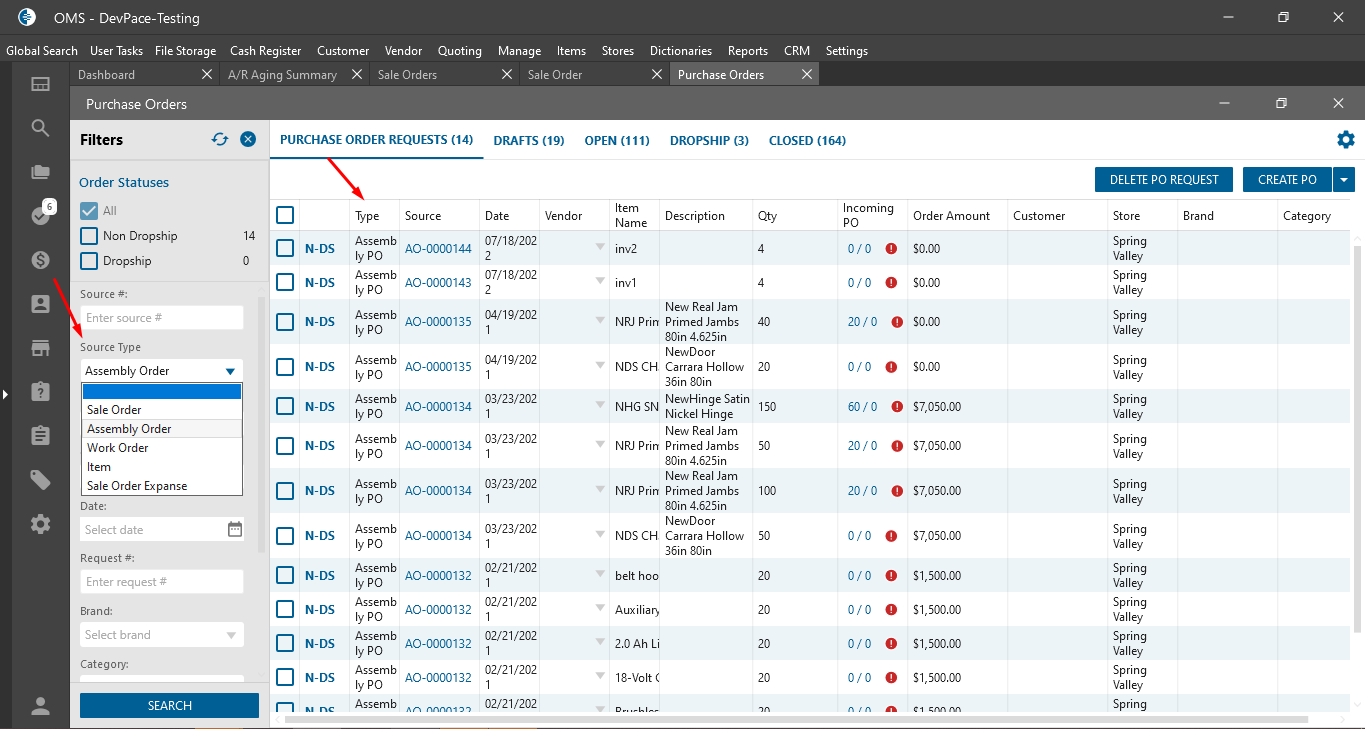Open the Reports menu
The height and width of the screenshot is (729, 1365).
tap(747, 51)
